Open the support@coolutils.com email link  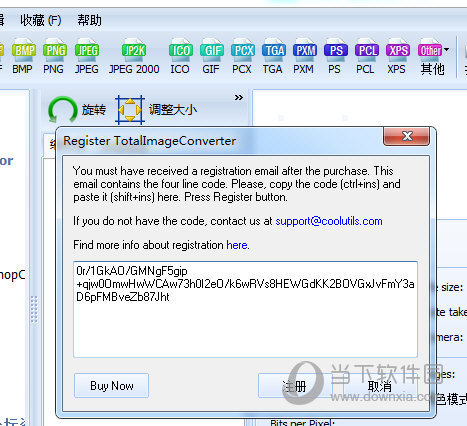329,221
